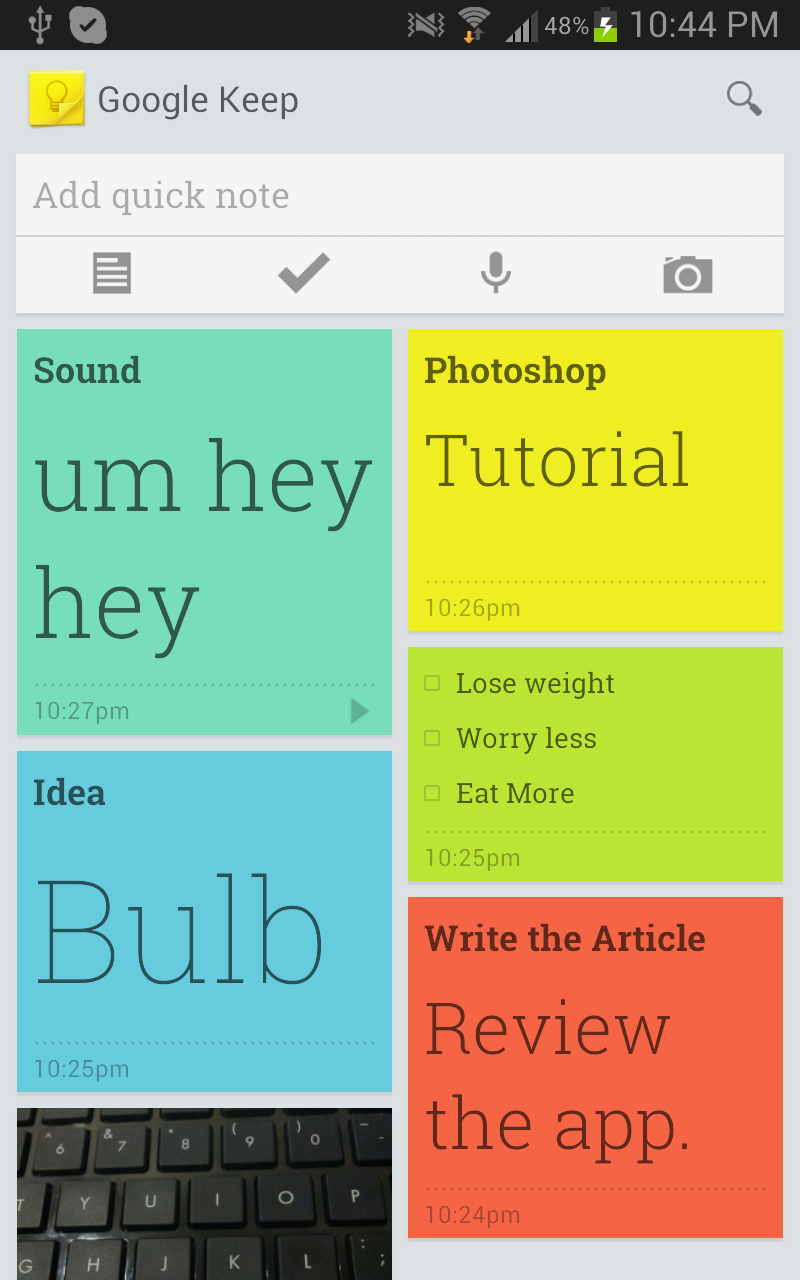Open the blue Idea Bulb note

point(204,920)
